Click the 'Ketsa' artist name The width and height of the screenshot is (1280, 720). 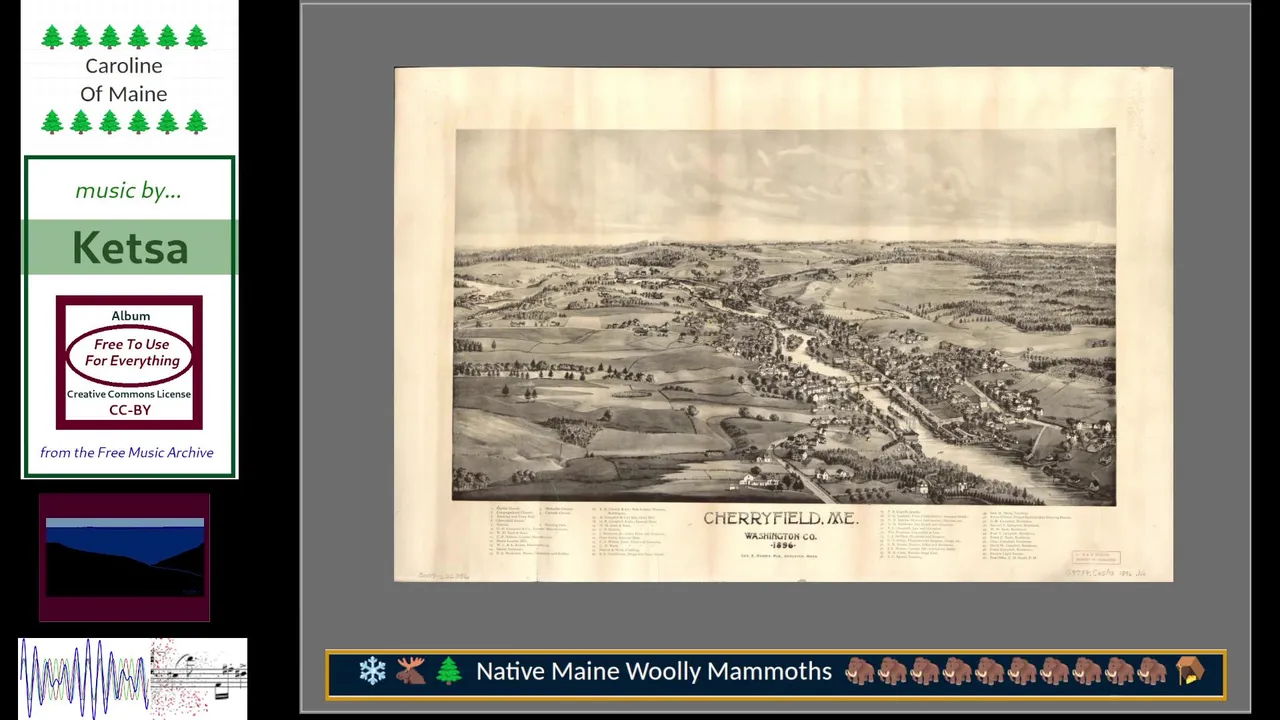click(x=130, y=248)
